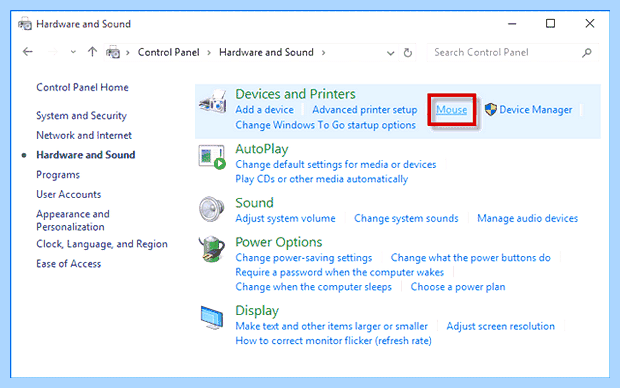Image resolution: width=620 pixels, height=388 pixels.
Task: Change Windows To Go startup options
Action: pos(325,125)
